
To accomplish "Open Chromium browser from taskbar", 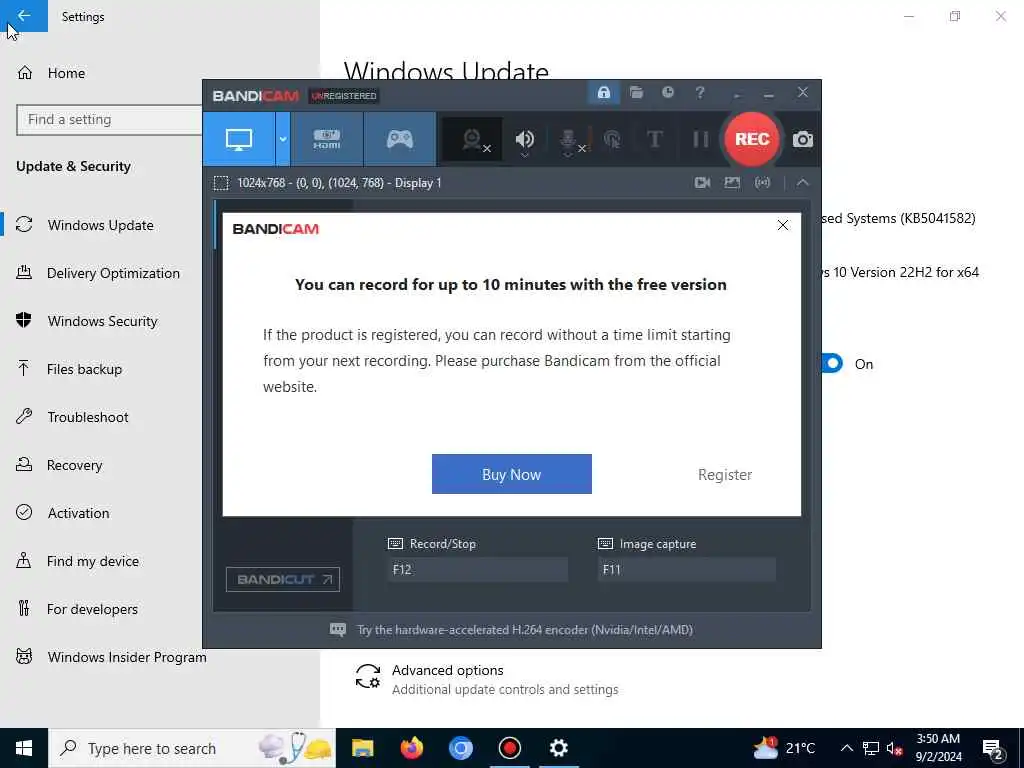I will [x=460, y=748].
